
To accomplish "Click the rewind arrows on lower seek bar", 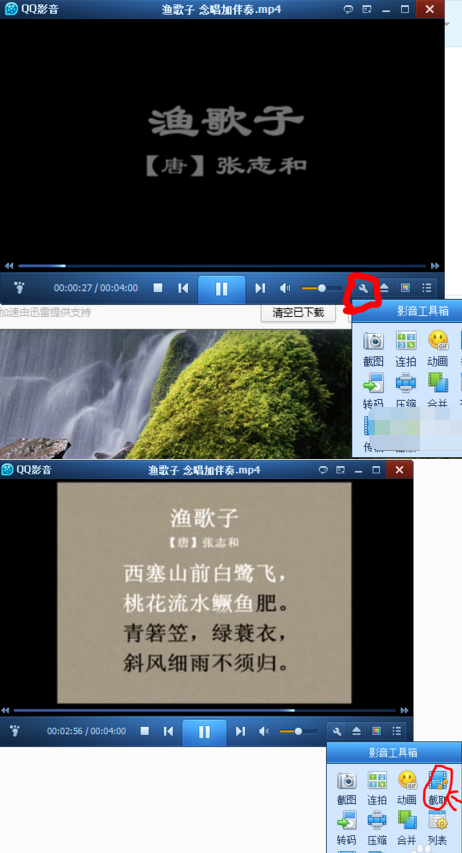I will point(5,710).
